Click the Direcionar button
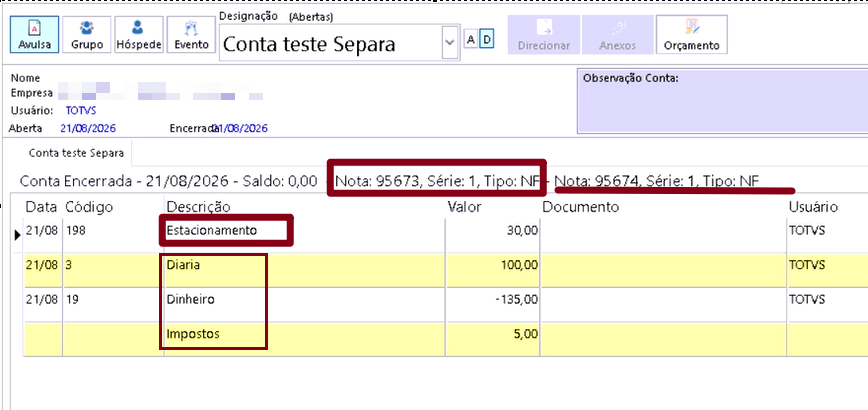Image resolution: width=868 pixels, height=410 pixels. pos(544,34)
